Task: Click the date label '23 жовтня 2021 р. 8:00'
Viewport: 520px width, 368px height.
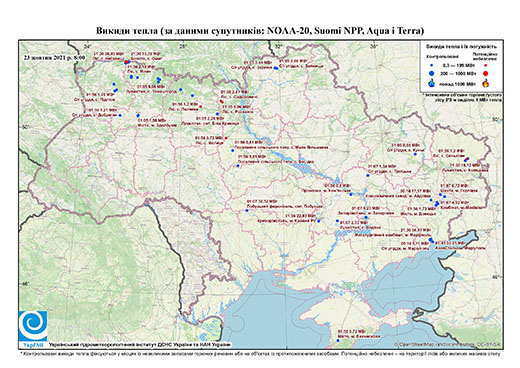Action: [x=54, y=57]
